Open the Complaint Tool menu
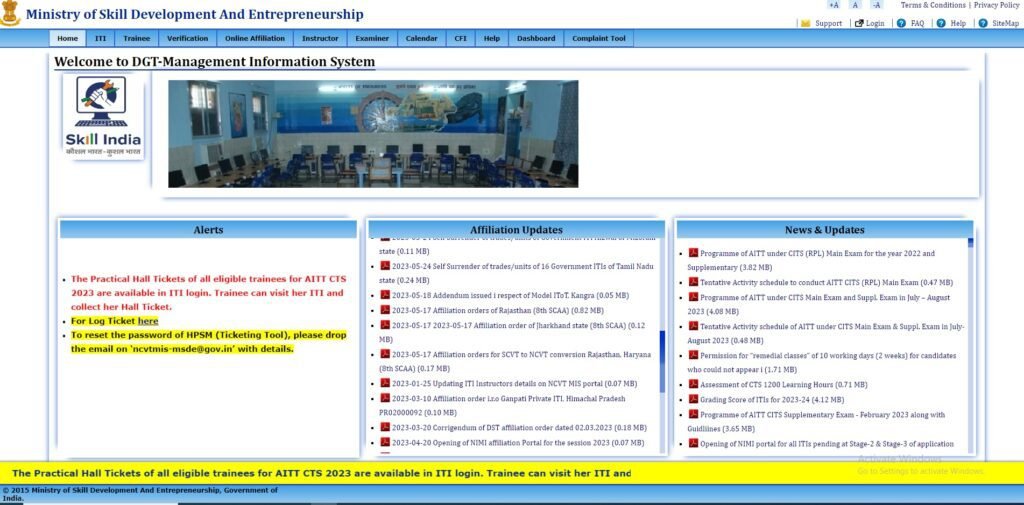 pos(599,39)
